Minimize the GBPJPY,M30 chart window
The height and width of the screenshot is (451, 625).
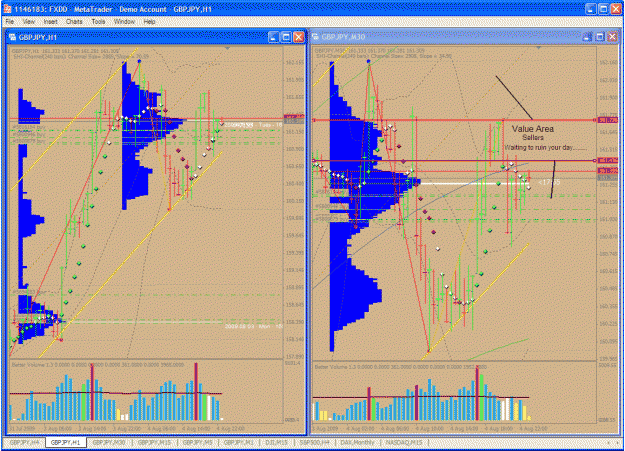(x=587, y=37)
